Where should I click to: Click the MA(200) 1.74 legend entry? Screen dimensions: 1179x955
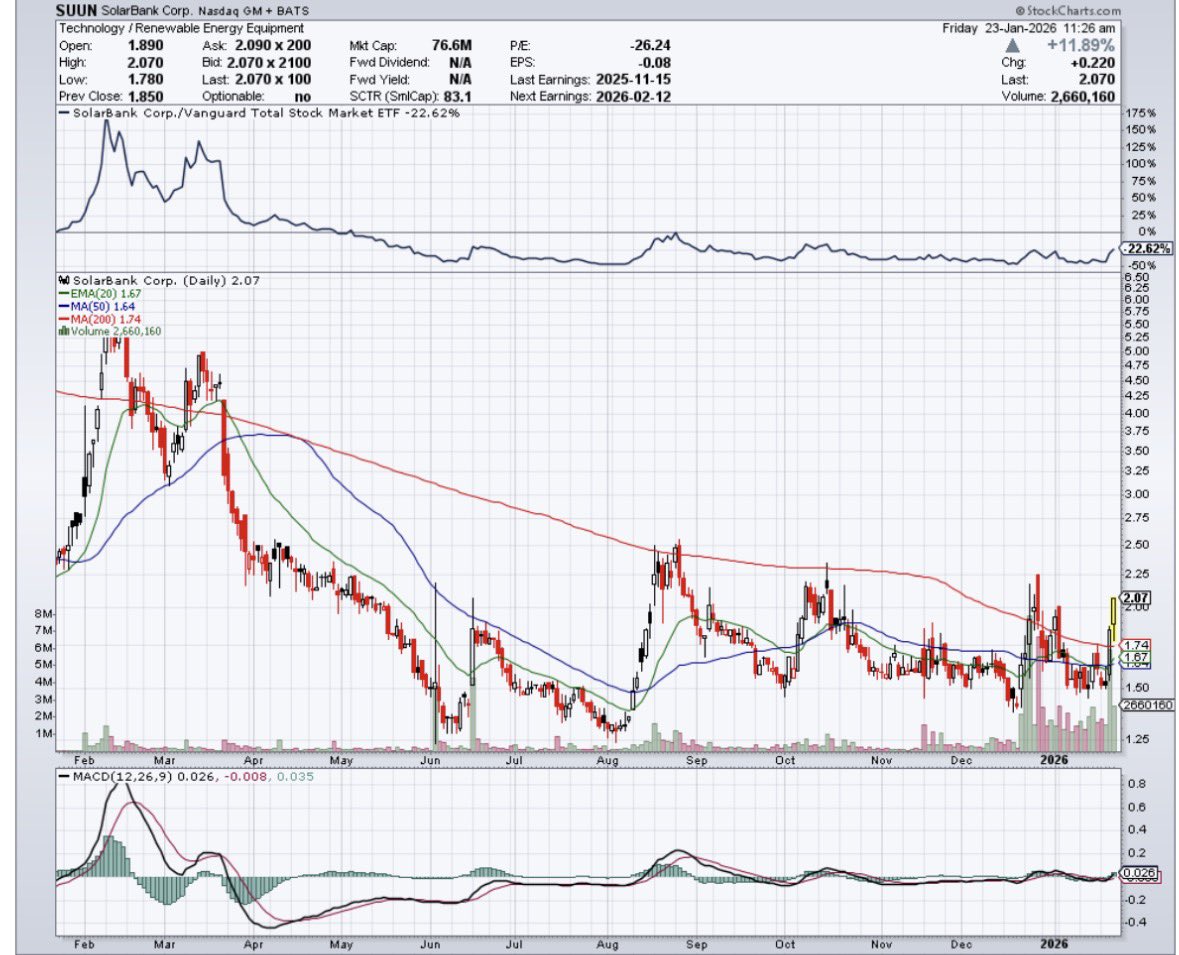(100, 319)
